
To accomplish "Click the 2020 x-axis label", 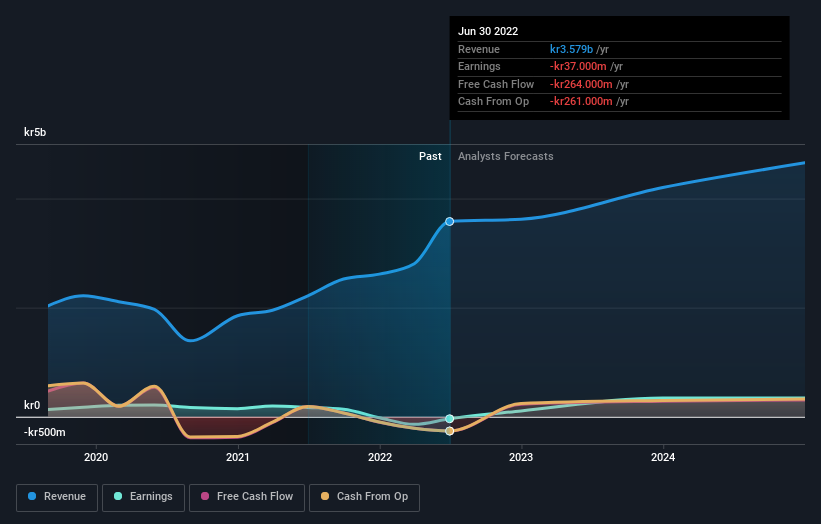I will point(96,457).
